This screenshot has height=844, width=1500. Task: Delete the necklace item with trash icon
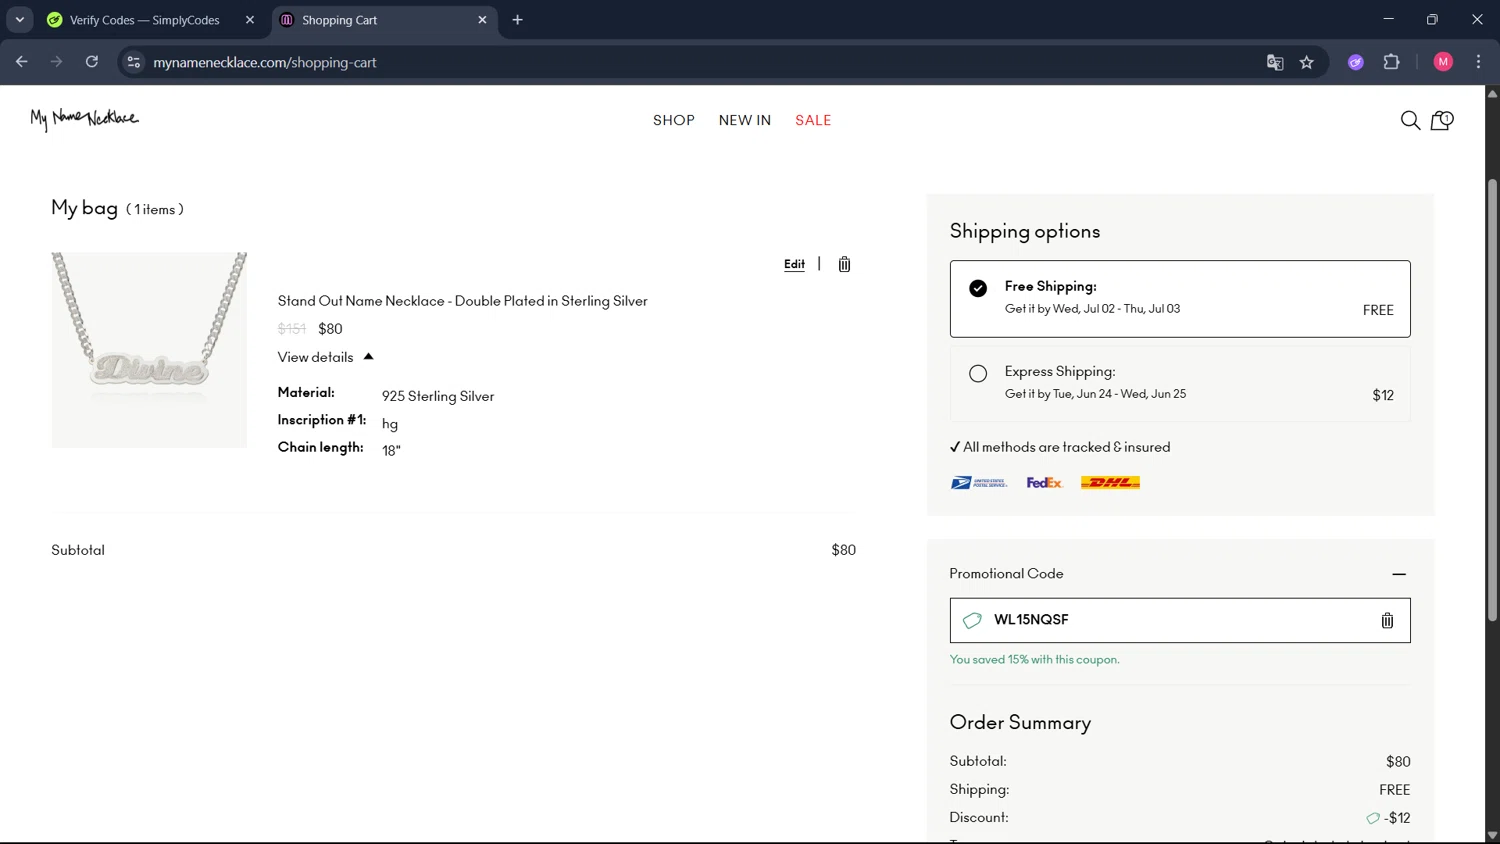(844, 264)
